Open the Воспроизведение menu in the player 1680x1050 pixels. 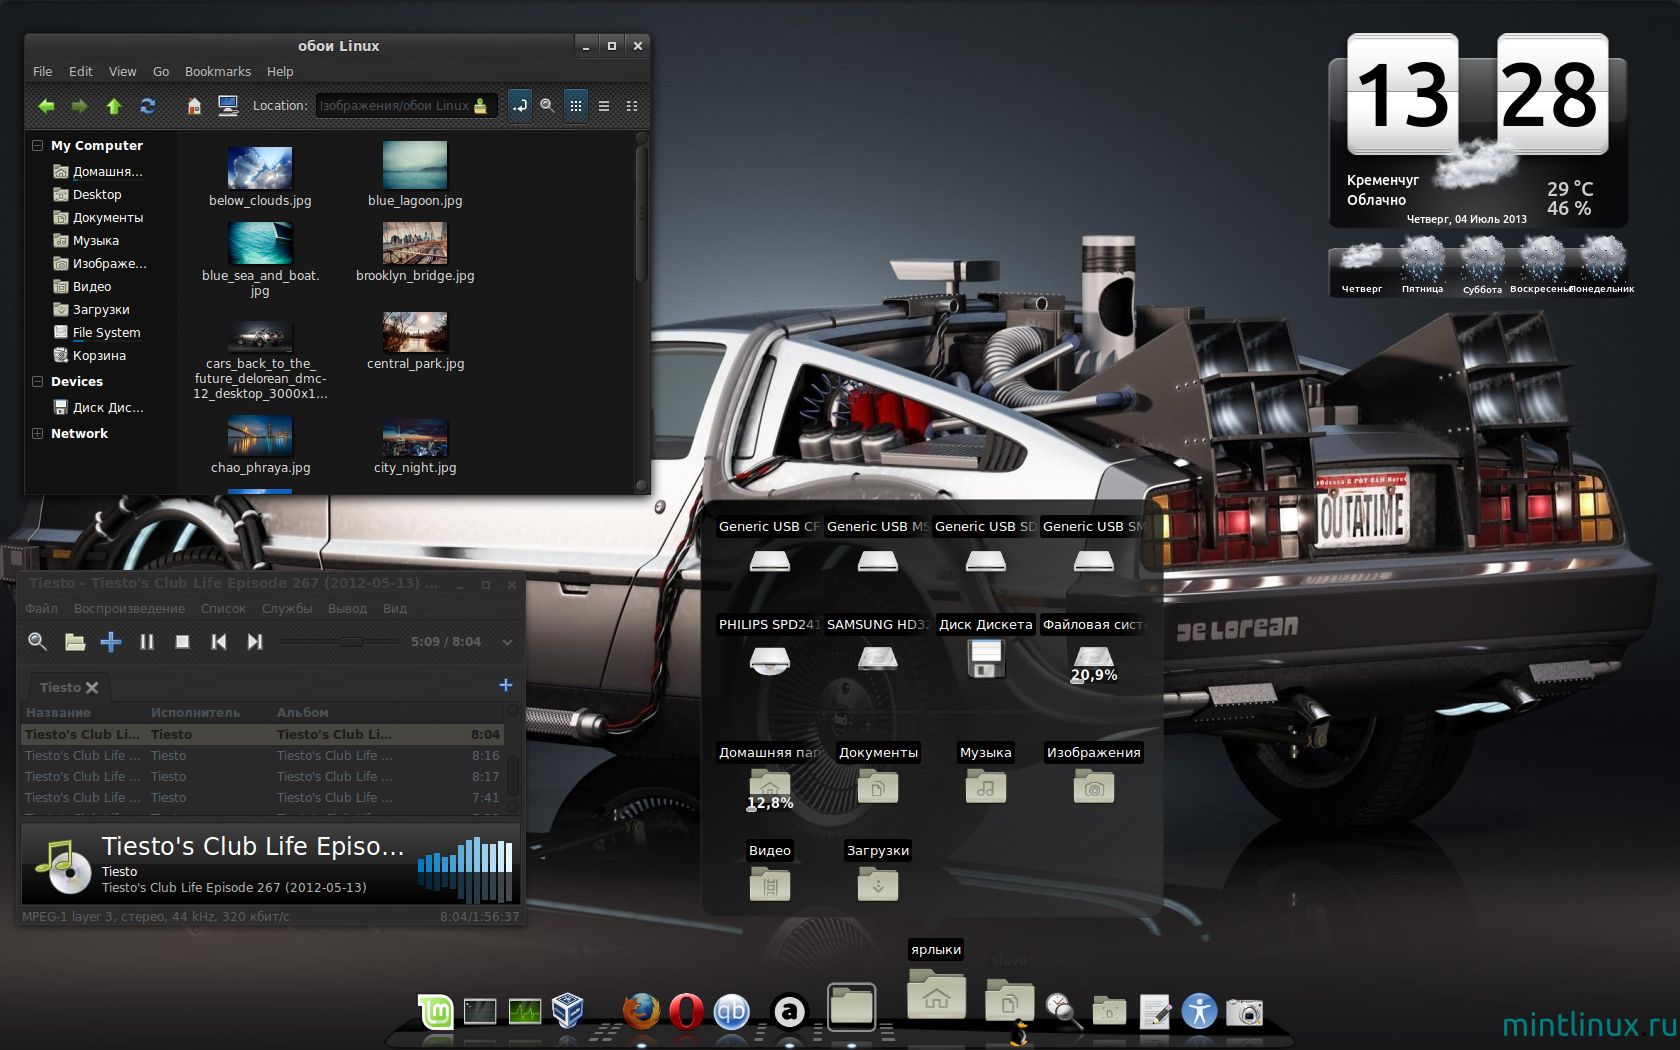[129, 608]
